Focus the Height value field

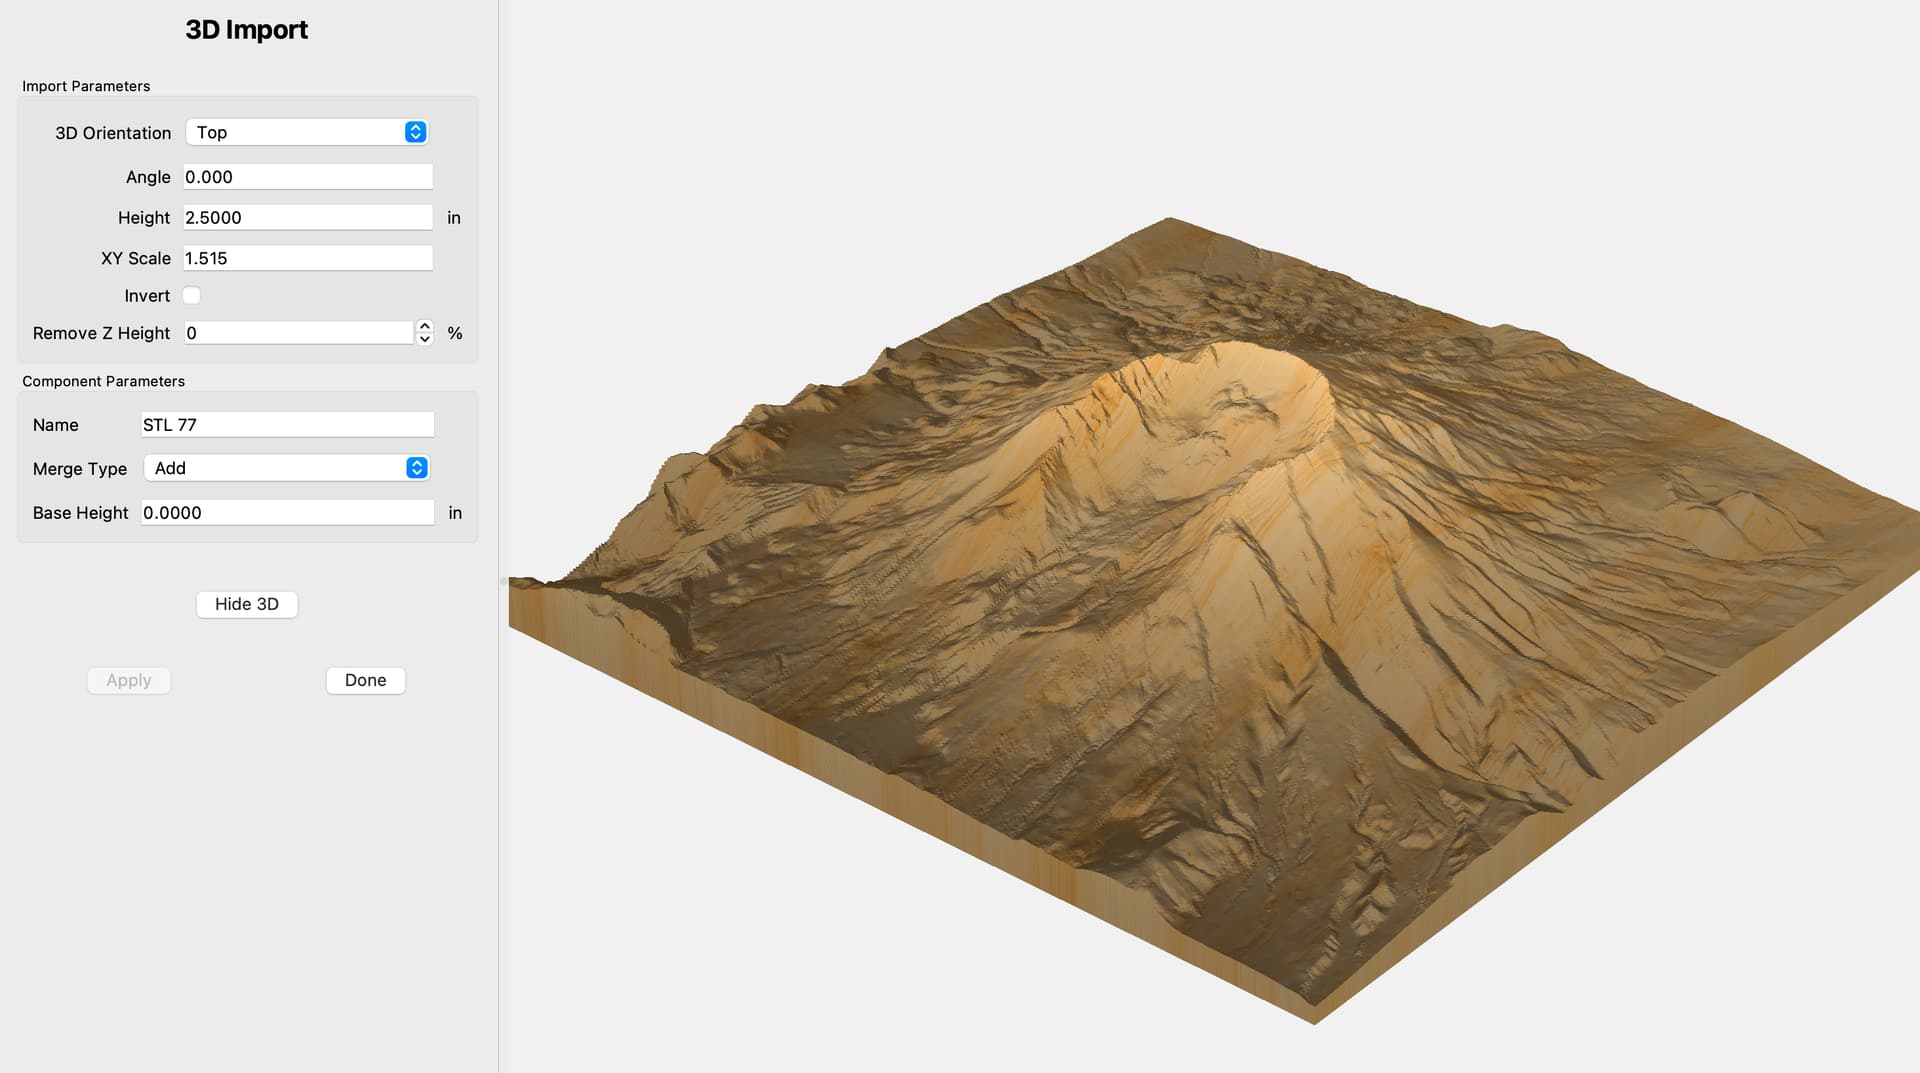pyautogui.click(x=307, y=218)
